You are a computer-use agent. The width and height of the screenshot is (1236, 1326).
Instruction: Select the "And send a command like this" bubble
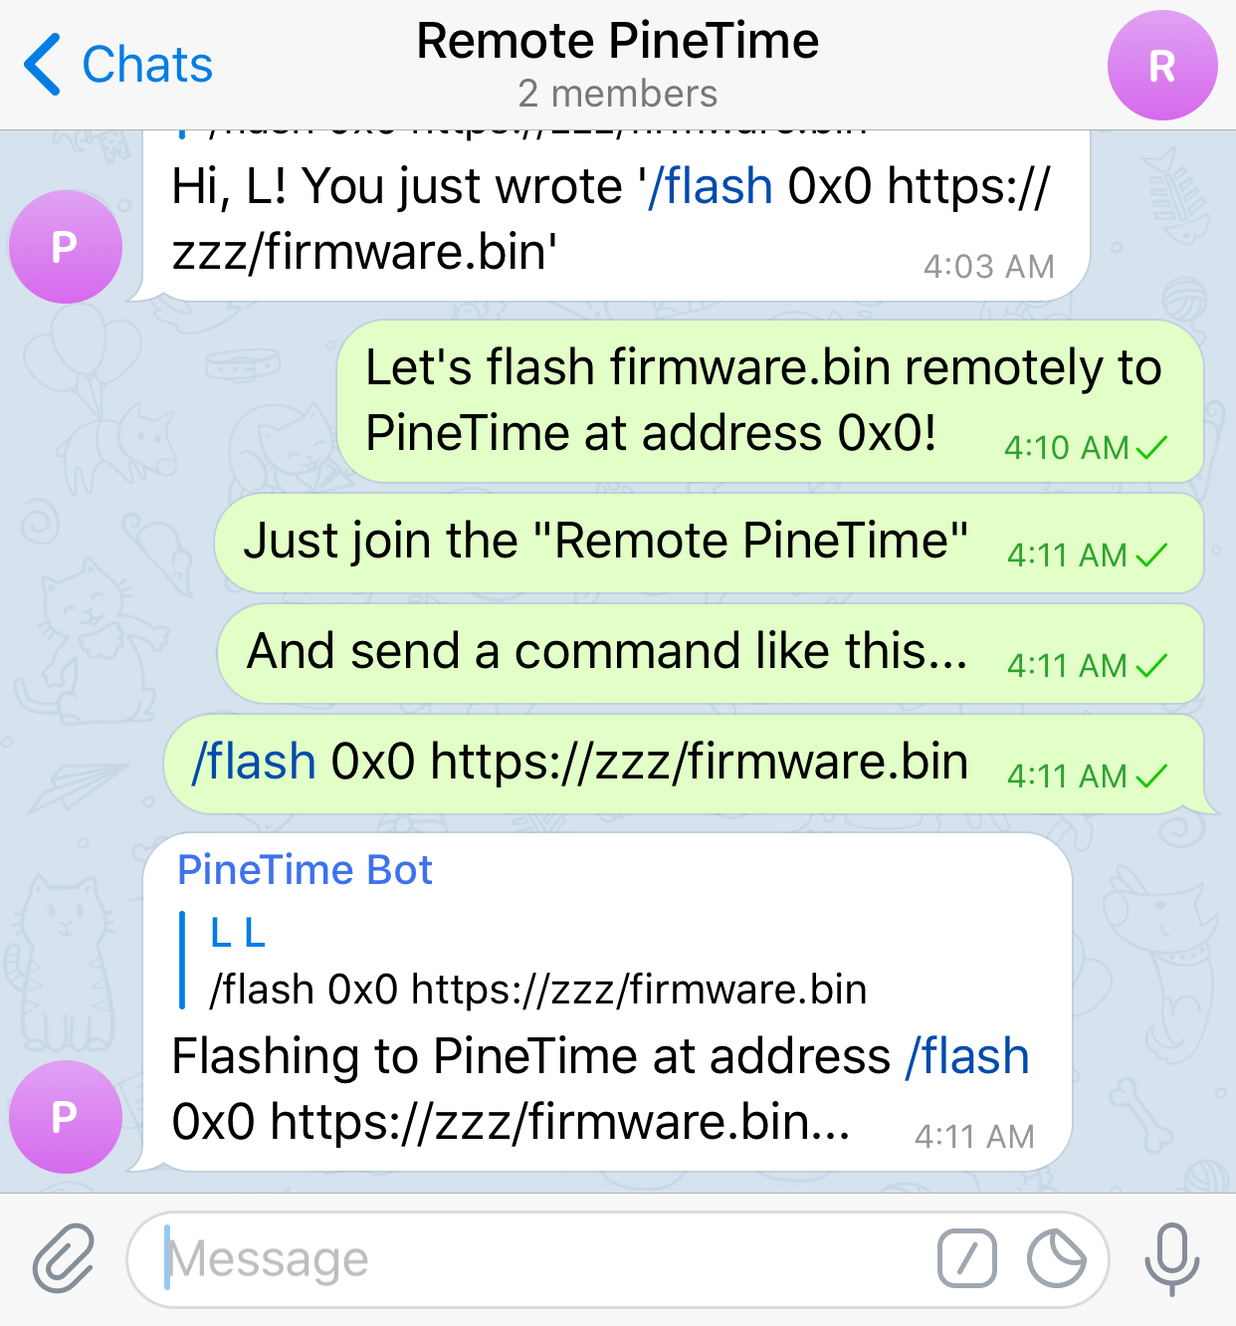point(710,652)
